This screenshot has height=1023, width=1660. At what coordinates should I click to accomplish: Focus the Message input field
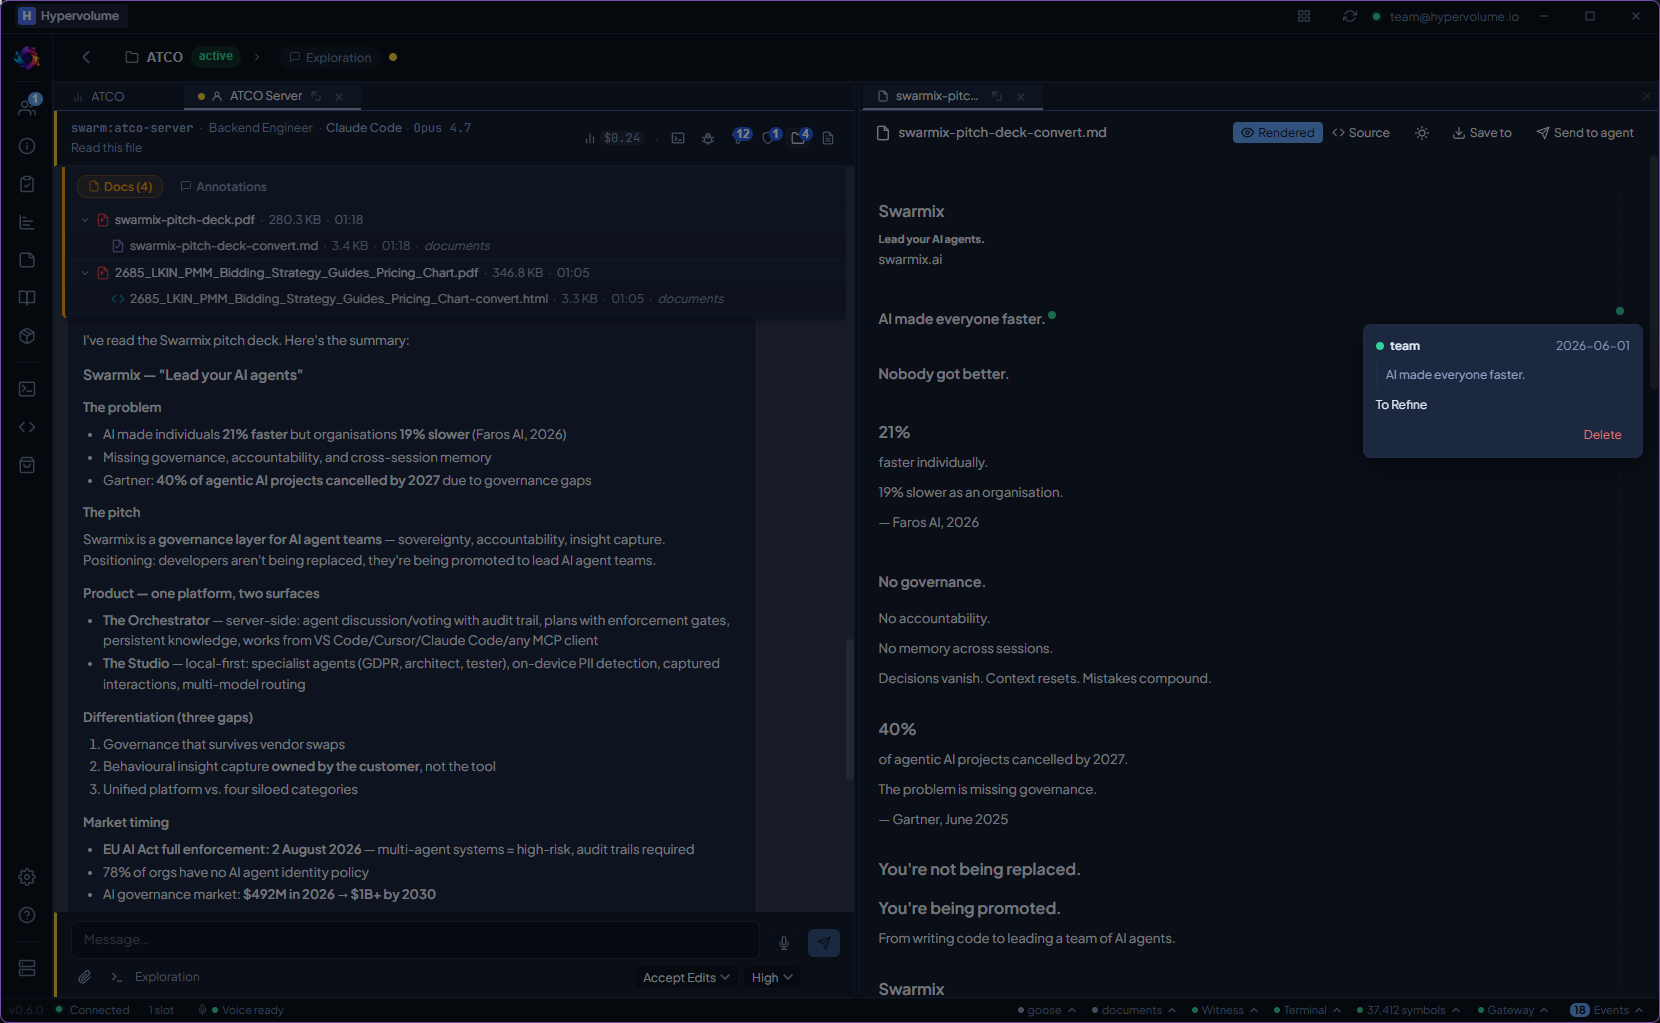(x=415, y=940)
